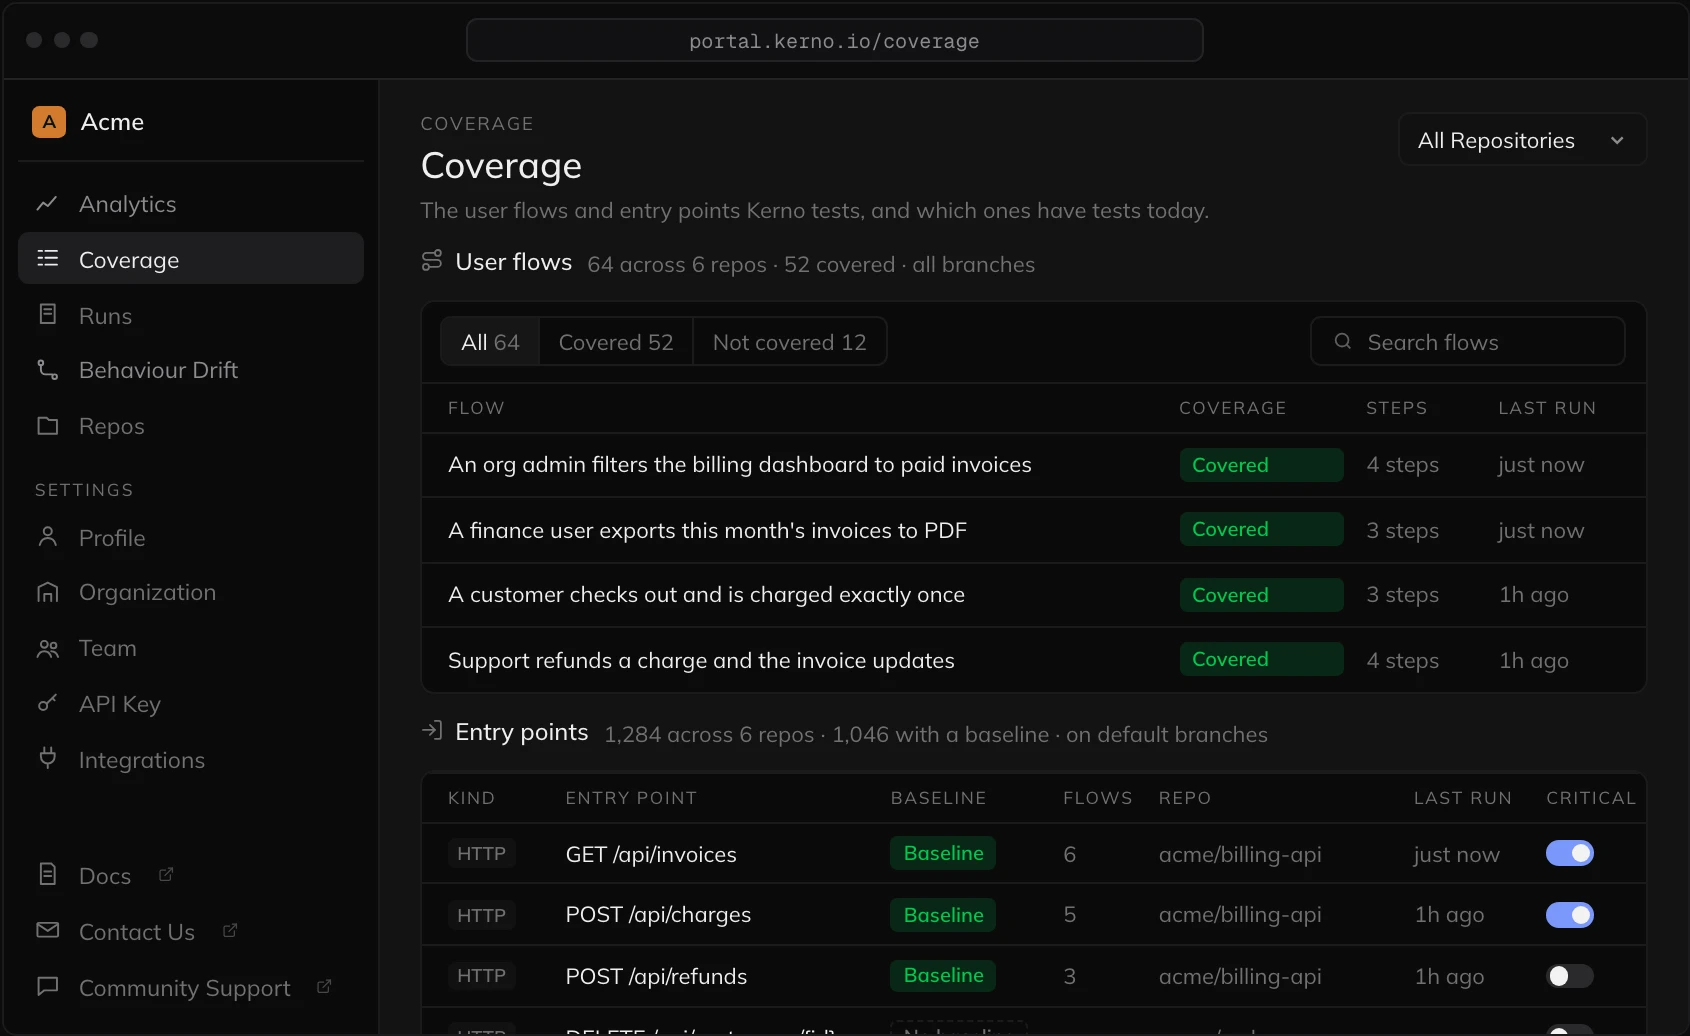The width and height of the screenshot is (1690, 1036).
Task: Click the Coverage list icon in sidebar
Action: (x=47, y=259)
